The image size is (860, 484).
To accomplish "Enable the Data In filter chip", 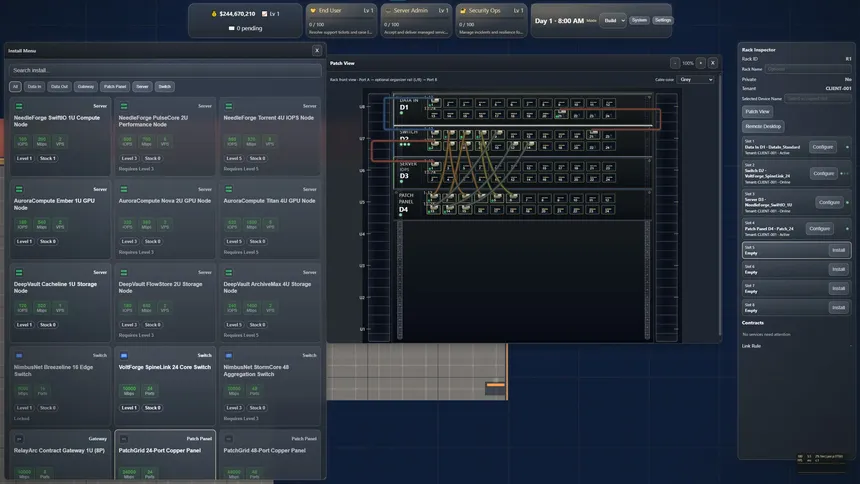I will coord(35,87).
